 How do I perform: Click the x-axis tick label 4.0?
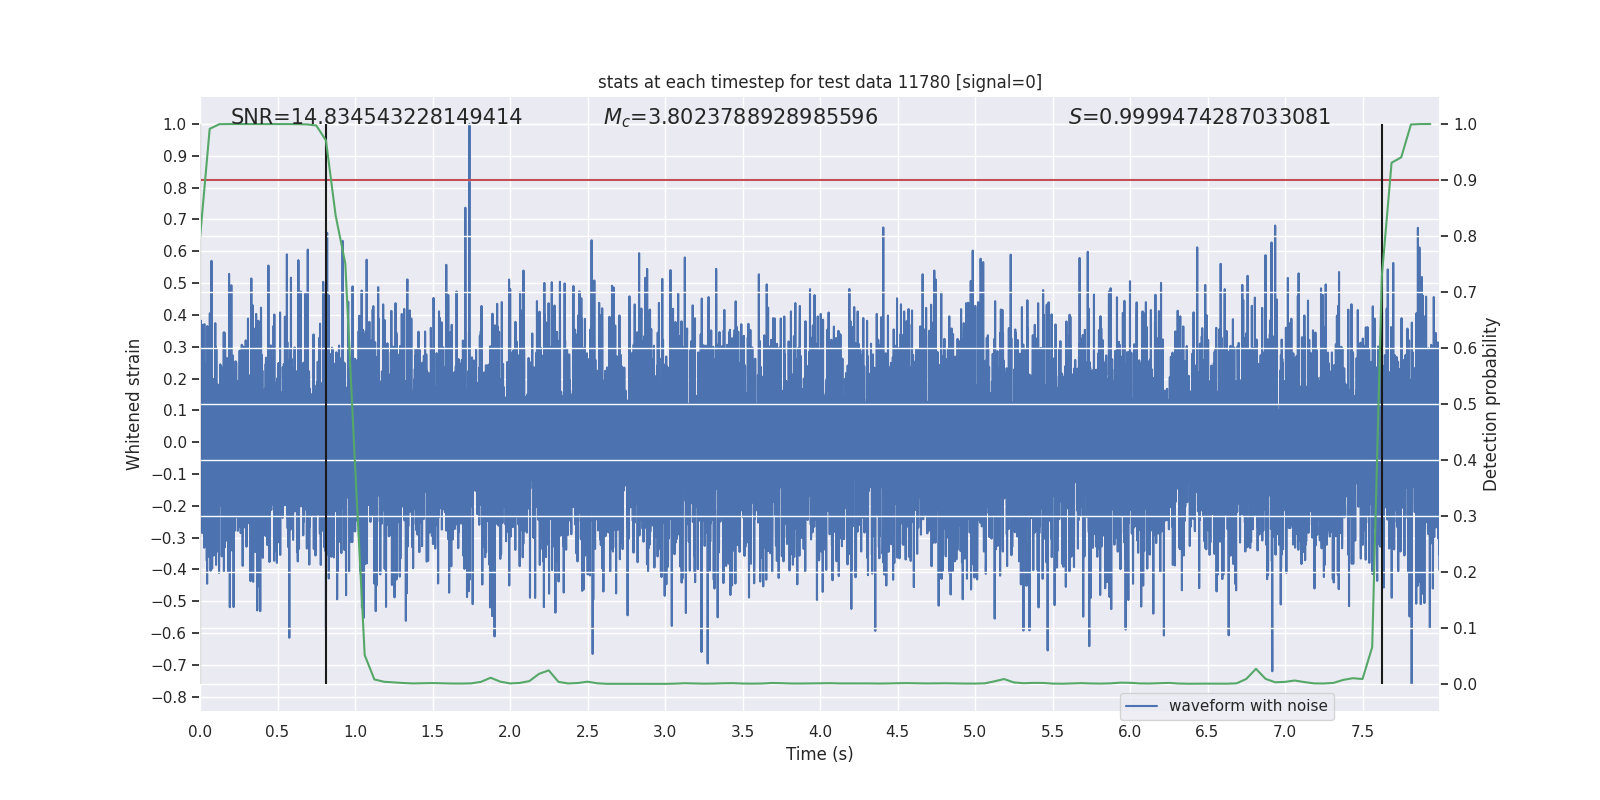point(820,731)
